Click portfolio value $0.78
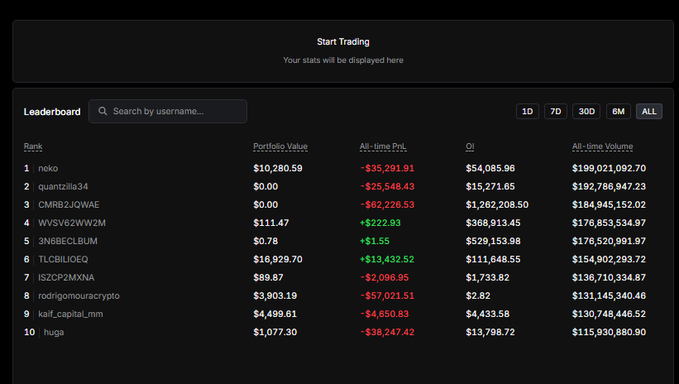Viewport: 679px width, 384px height. [x=265, y=241]
